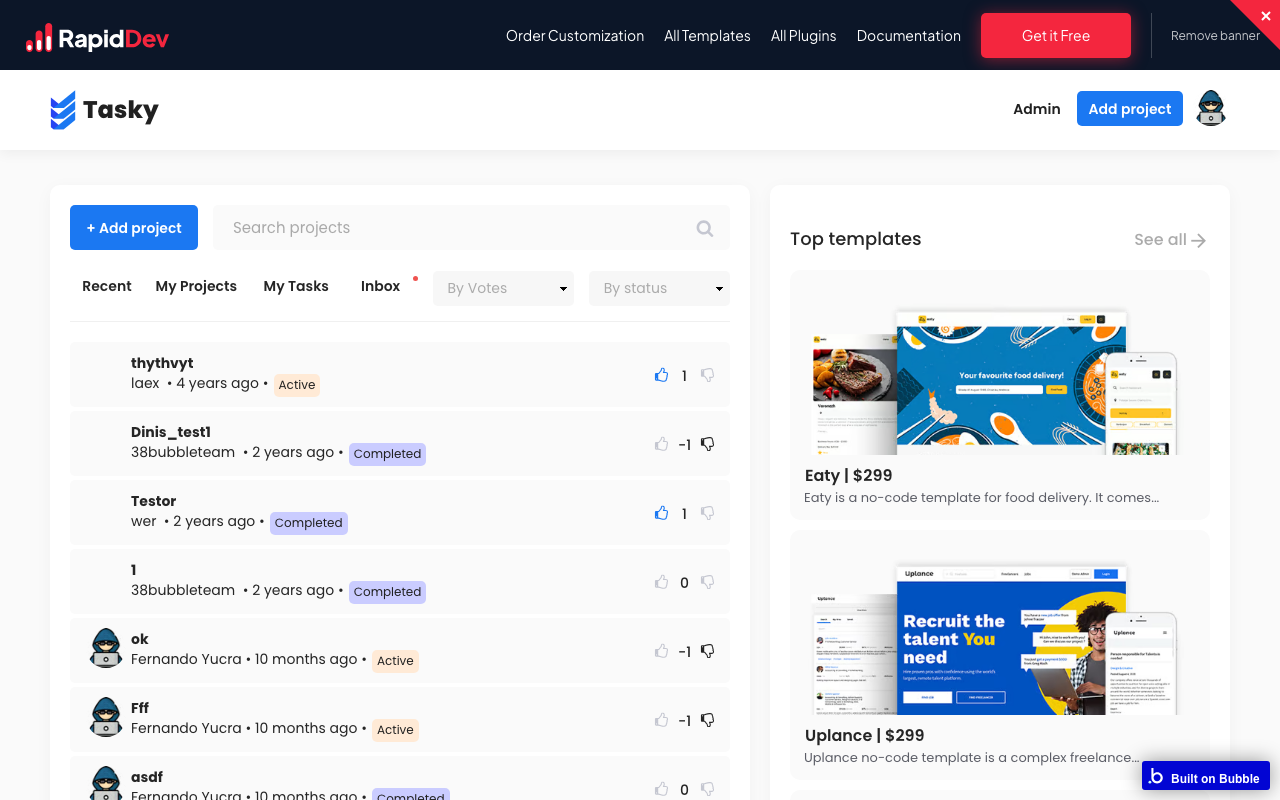Click the search magnifier icon

pos(704,228)
